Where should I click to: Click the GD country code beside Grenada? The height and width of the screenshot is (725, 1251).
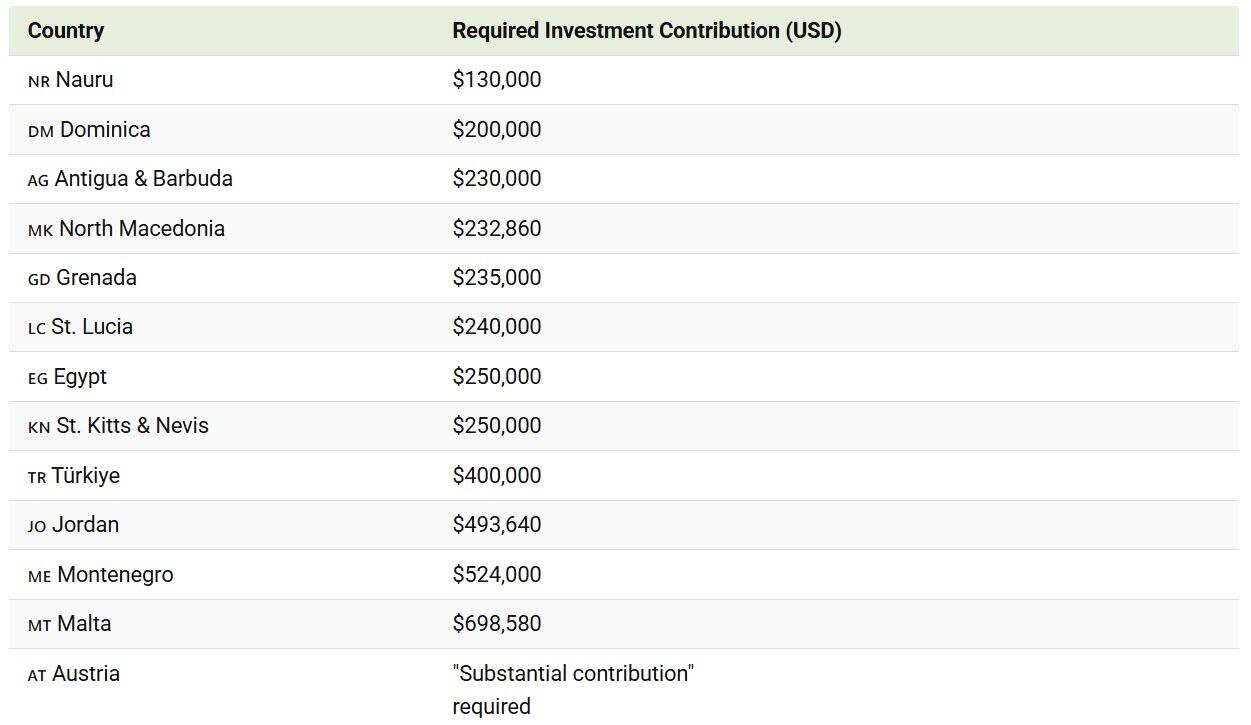point(39,280)
